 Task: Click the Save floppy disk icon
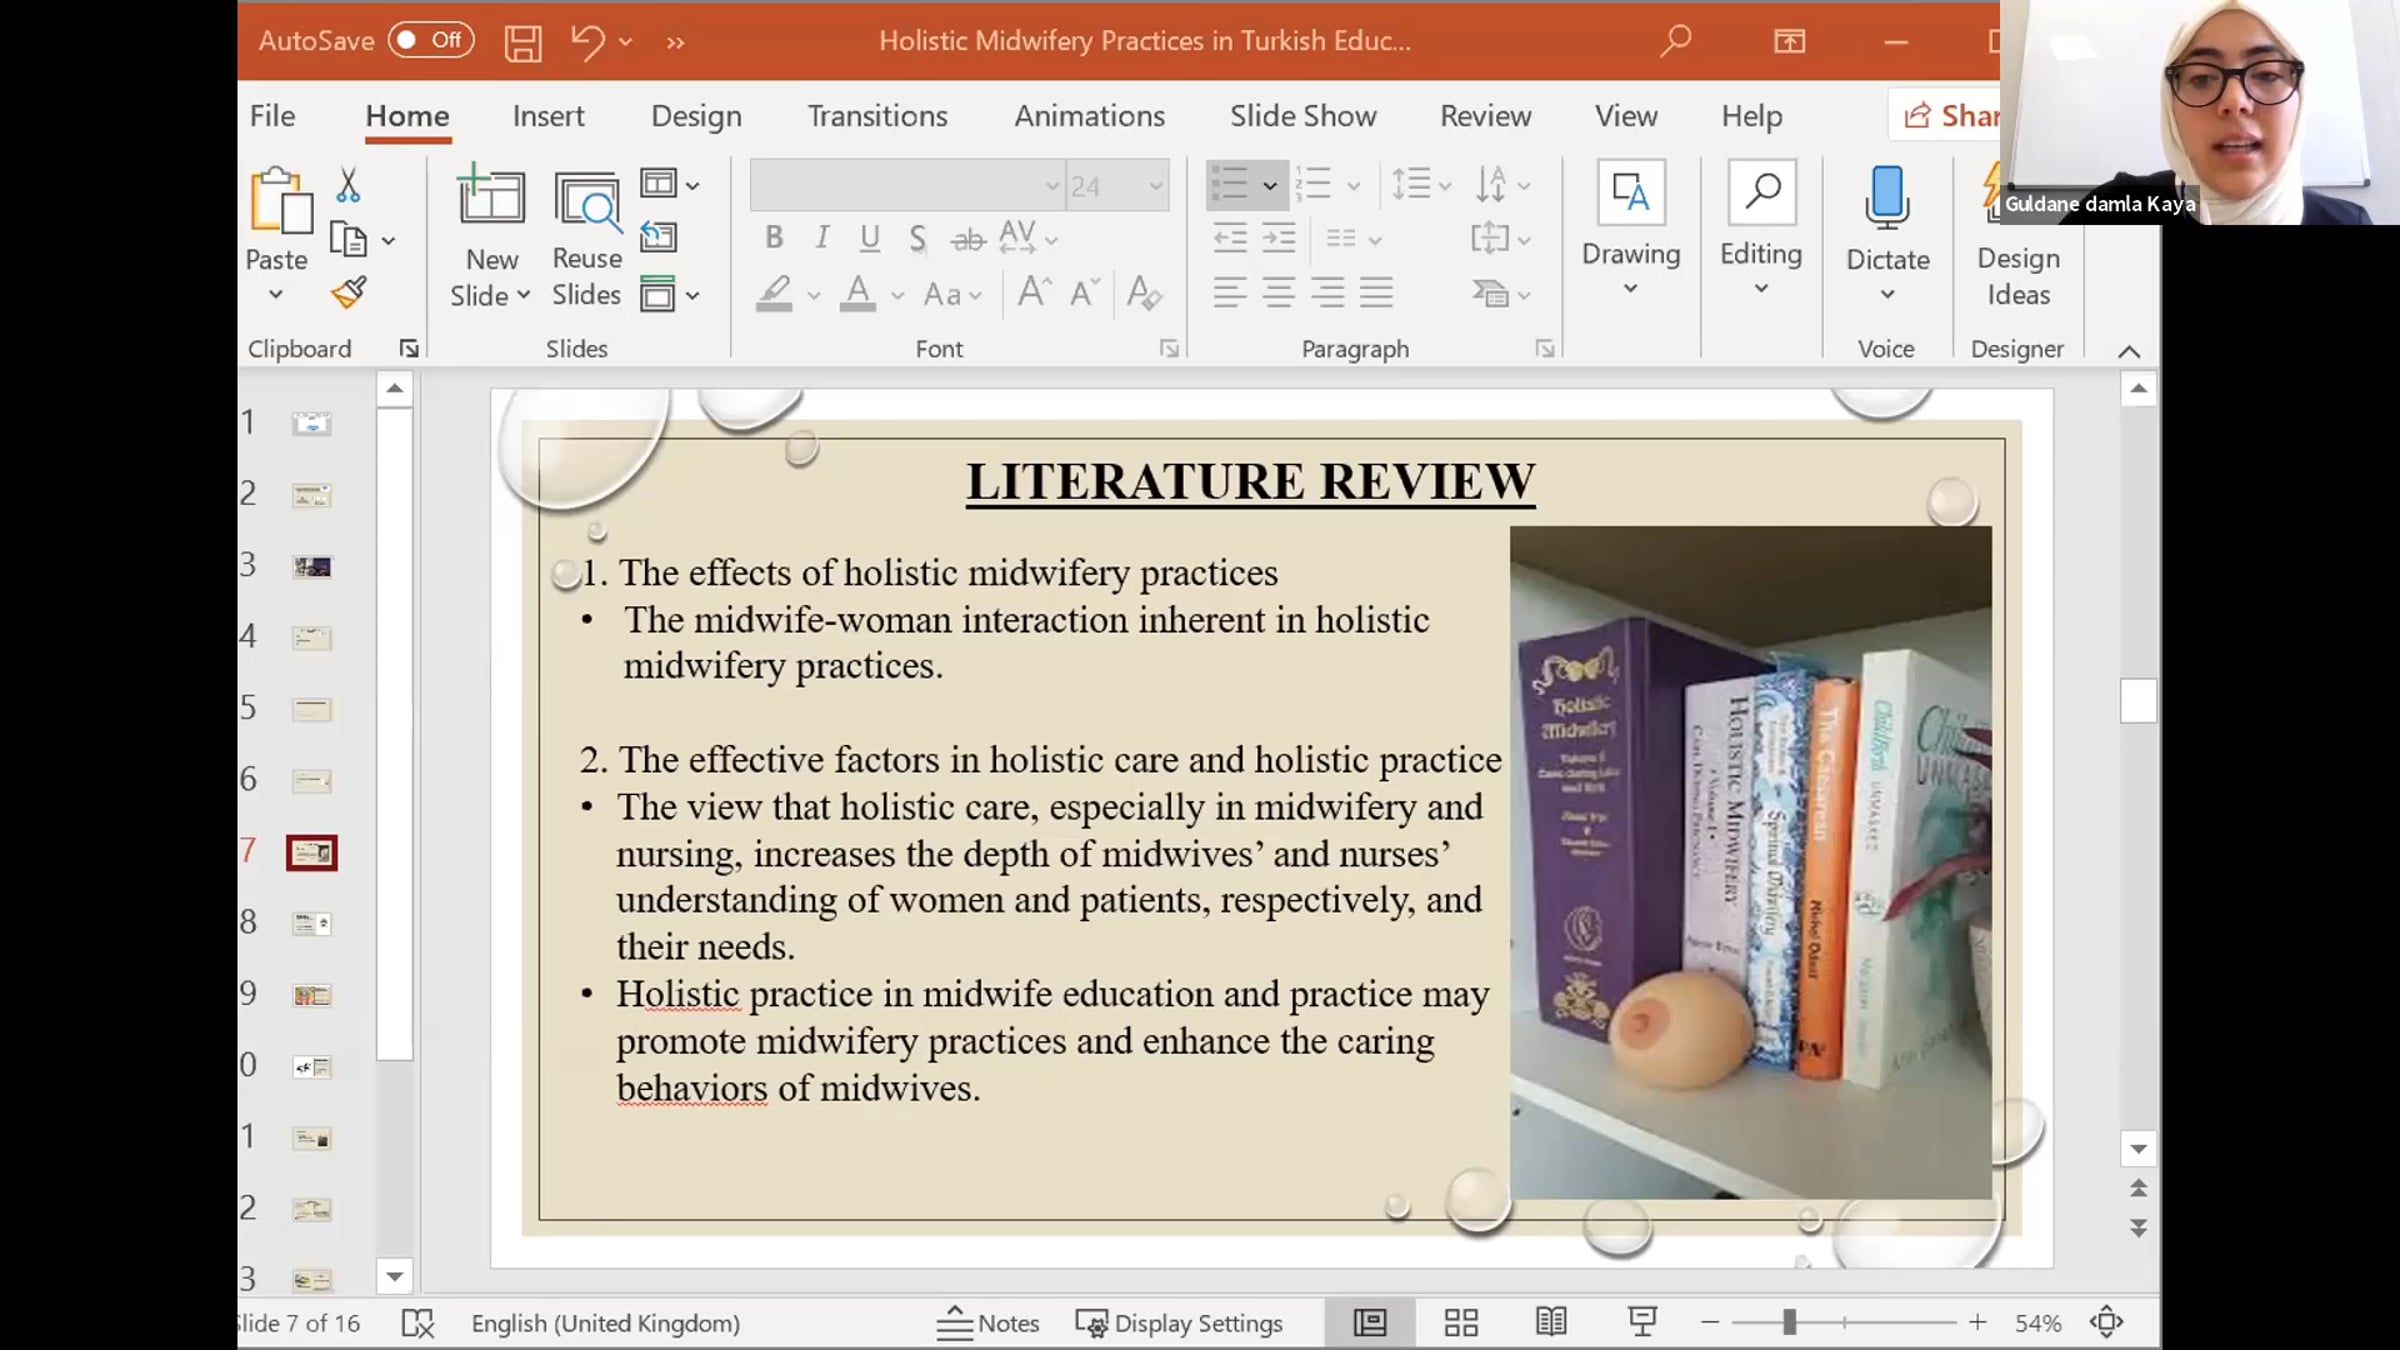click(522, 42)
